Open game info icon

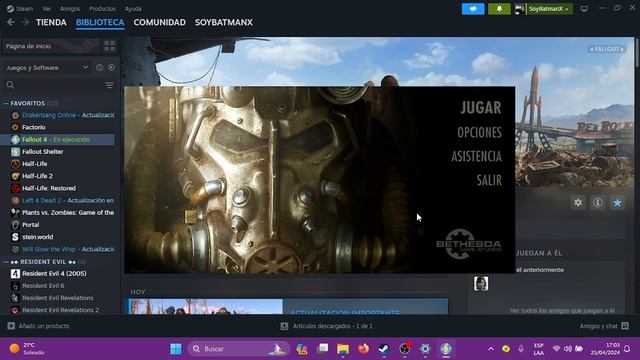(x=598, y=202)
